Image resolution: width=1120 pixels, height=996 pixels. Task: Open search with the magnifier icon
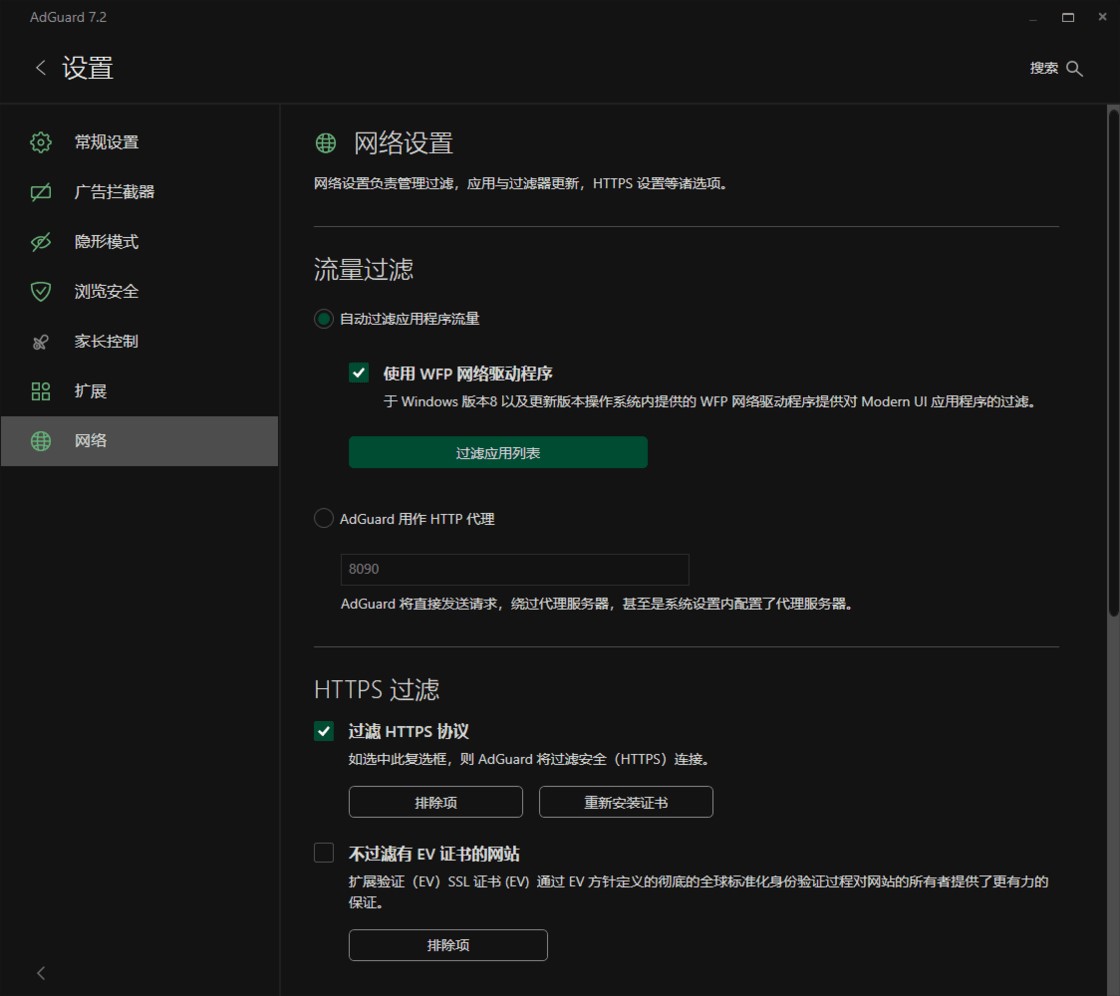[1075, 68]
